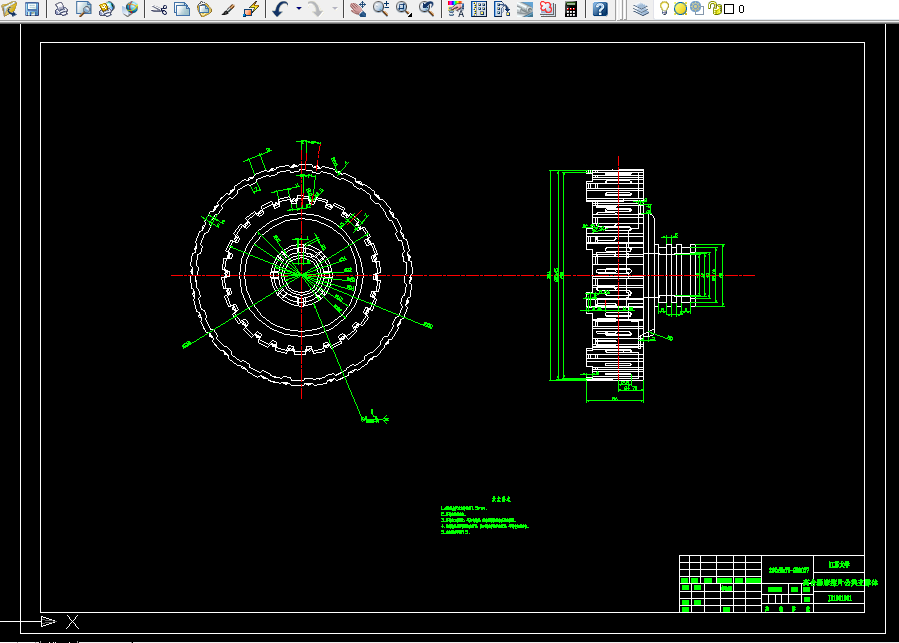Toggle layer 0 on/off lightbulb
This screenshot has height=643, width=899.
click(x=664, y=8)
